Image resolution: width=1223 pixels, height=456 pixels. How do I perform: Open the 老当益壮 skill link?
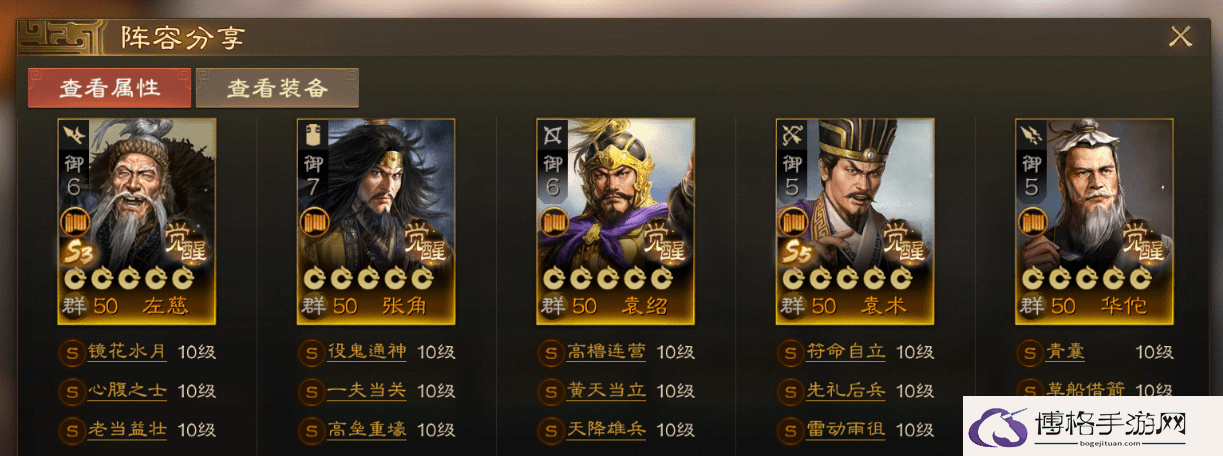click(x=126, y=430)
